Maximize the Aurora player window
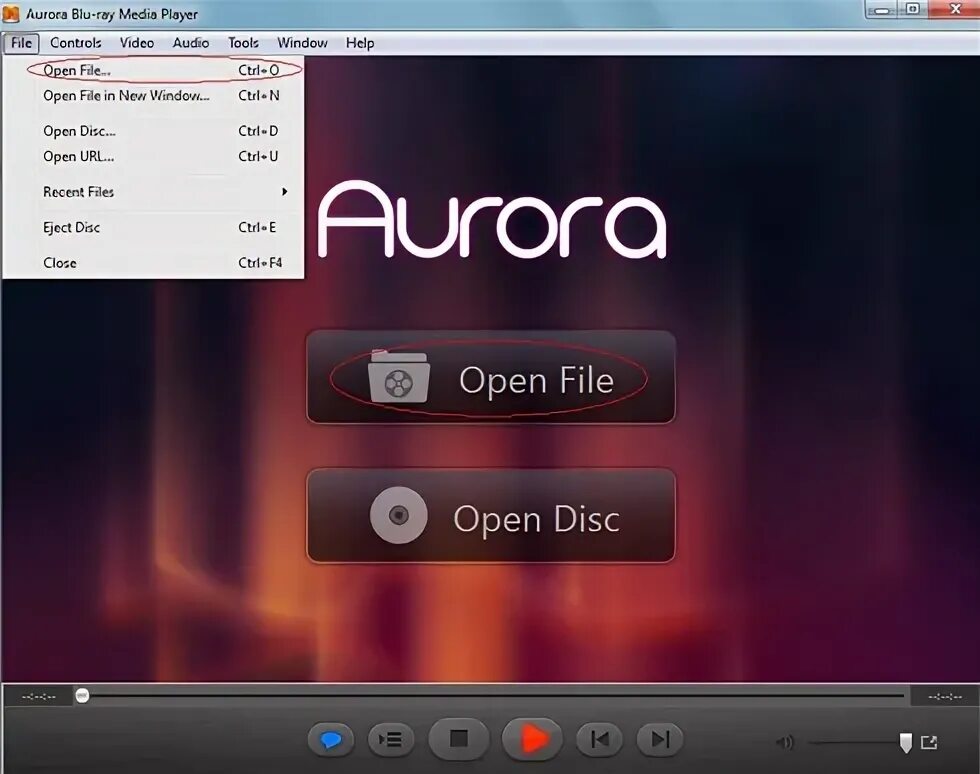The image size is (980, 774). (913, 9)
